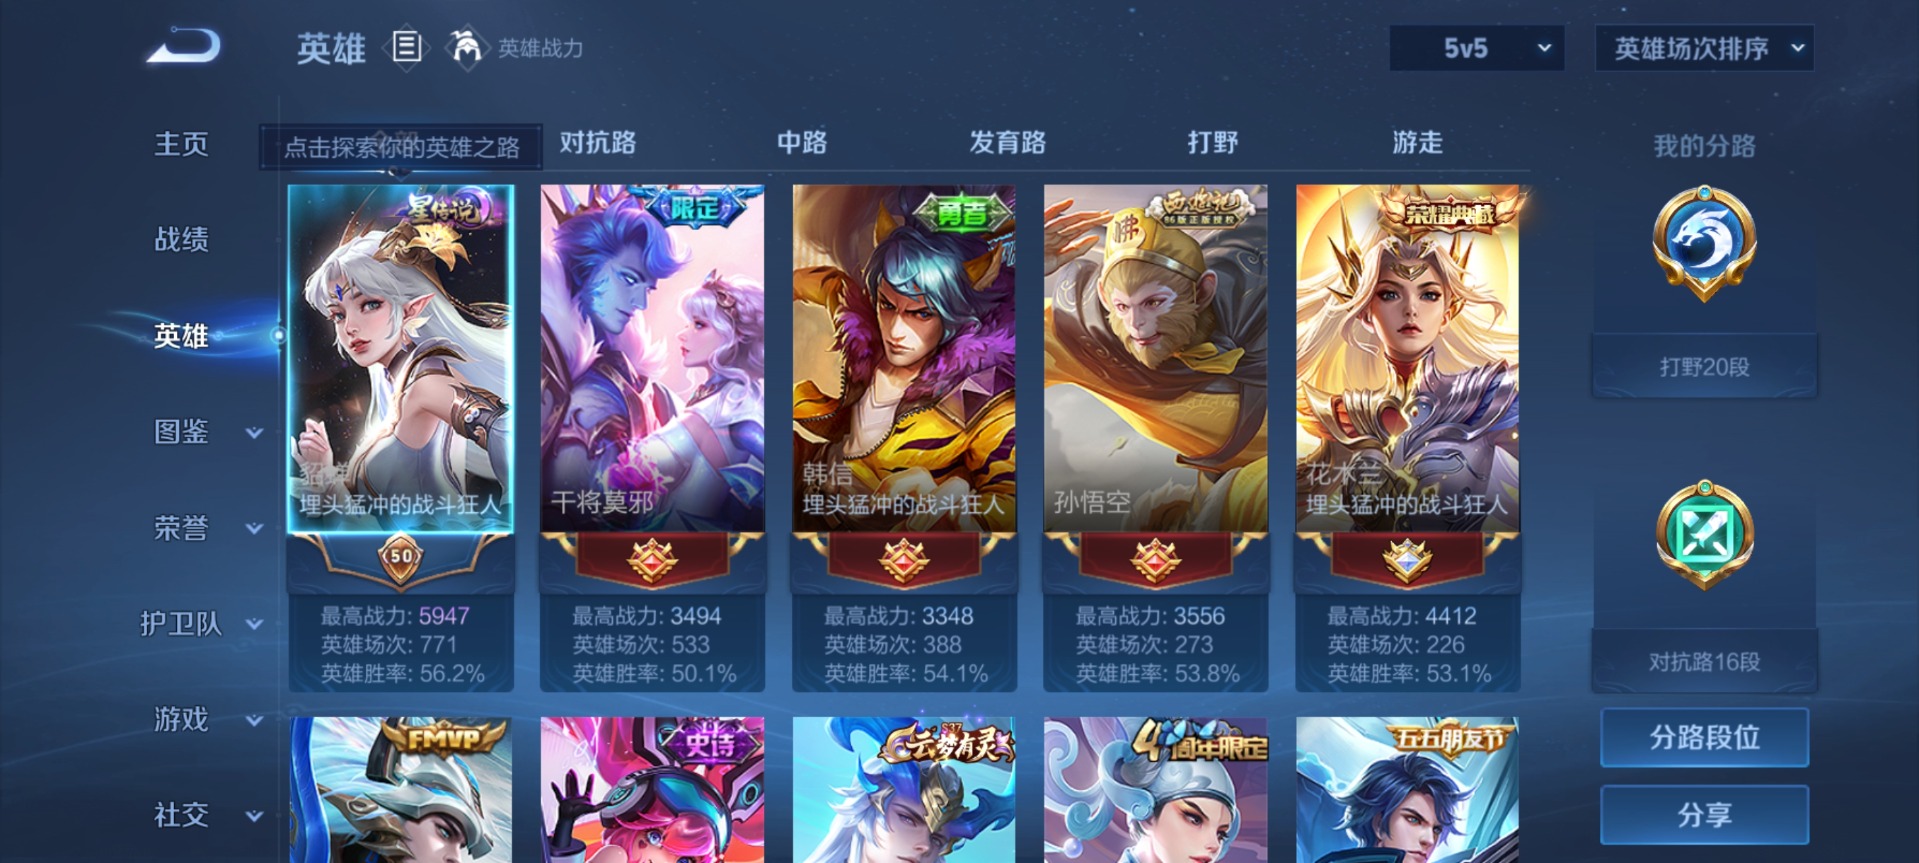The width and height of the screenshot is (1919, 863).
Task: Expand the 图鉴 sidebar section
Action: [206, 432]
